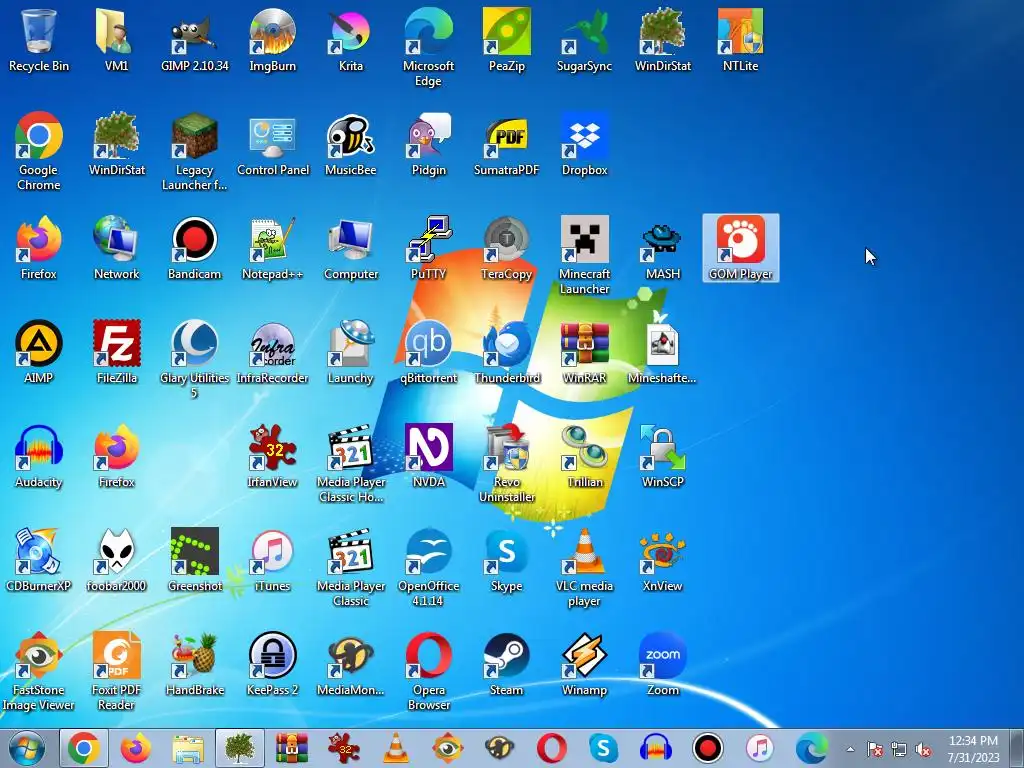Click the foobar2000 desktop shortcut
The height and width of the screenshot is (768, 1024).
click(x=116, y=560)
